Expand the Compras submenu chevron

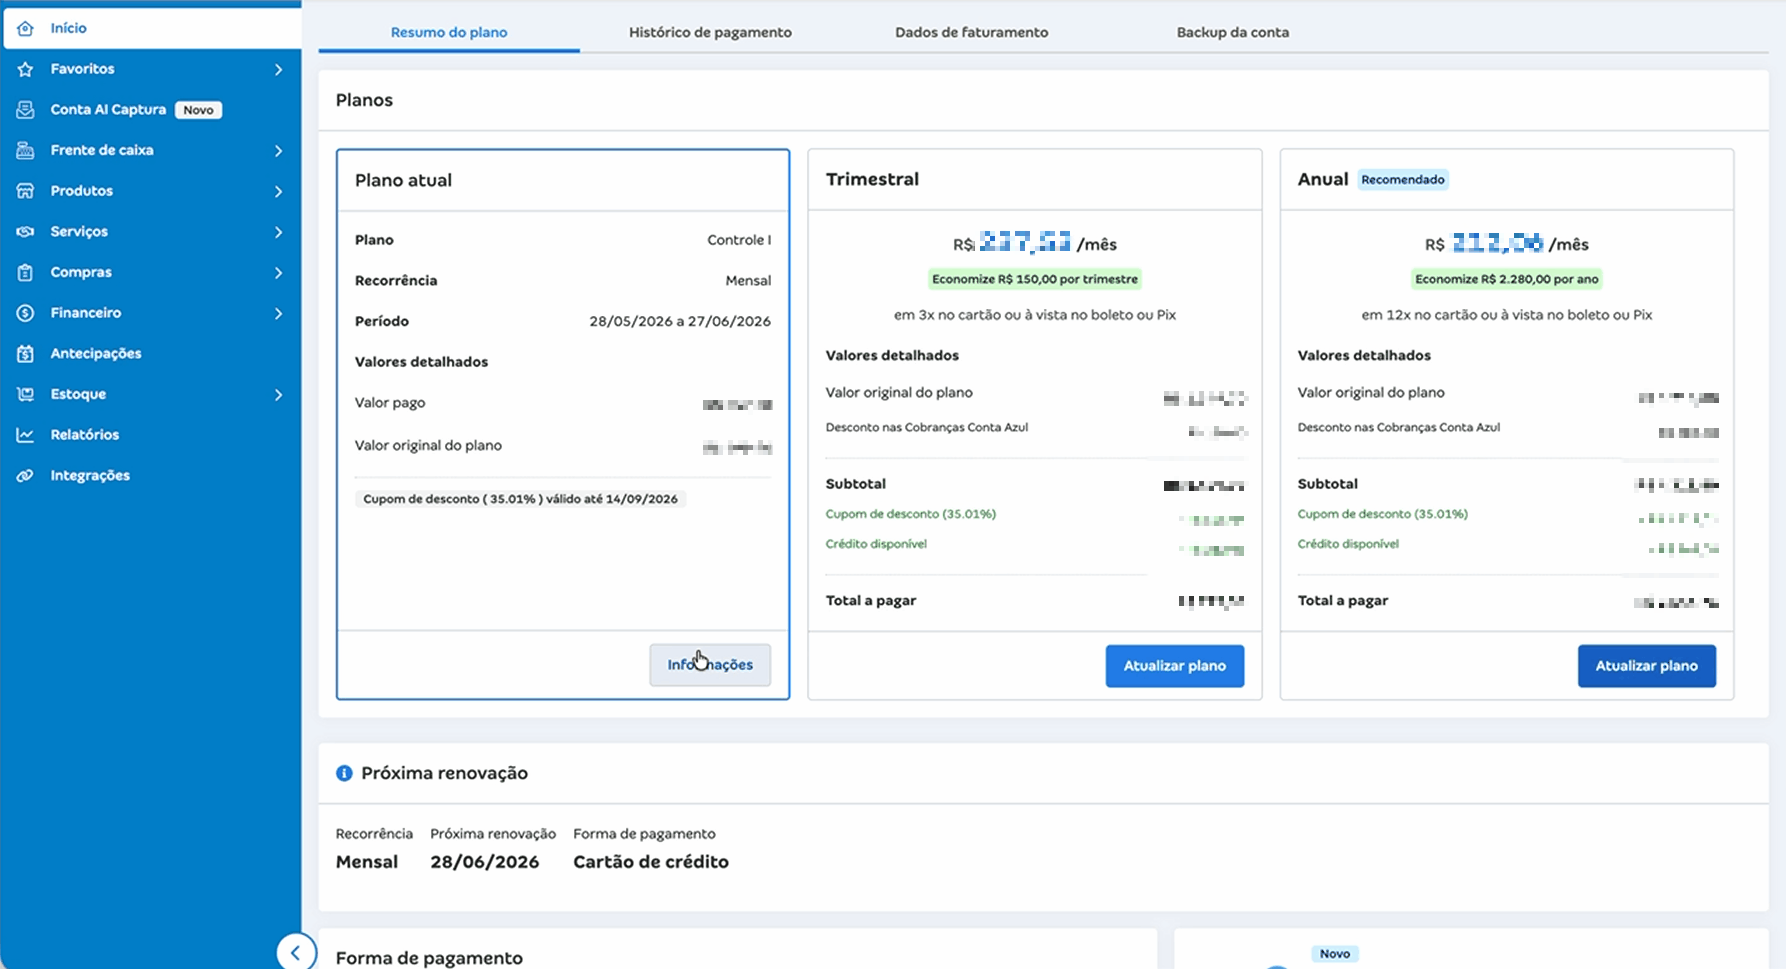click(x=278, y=272)
